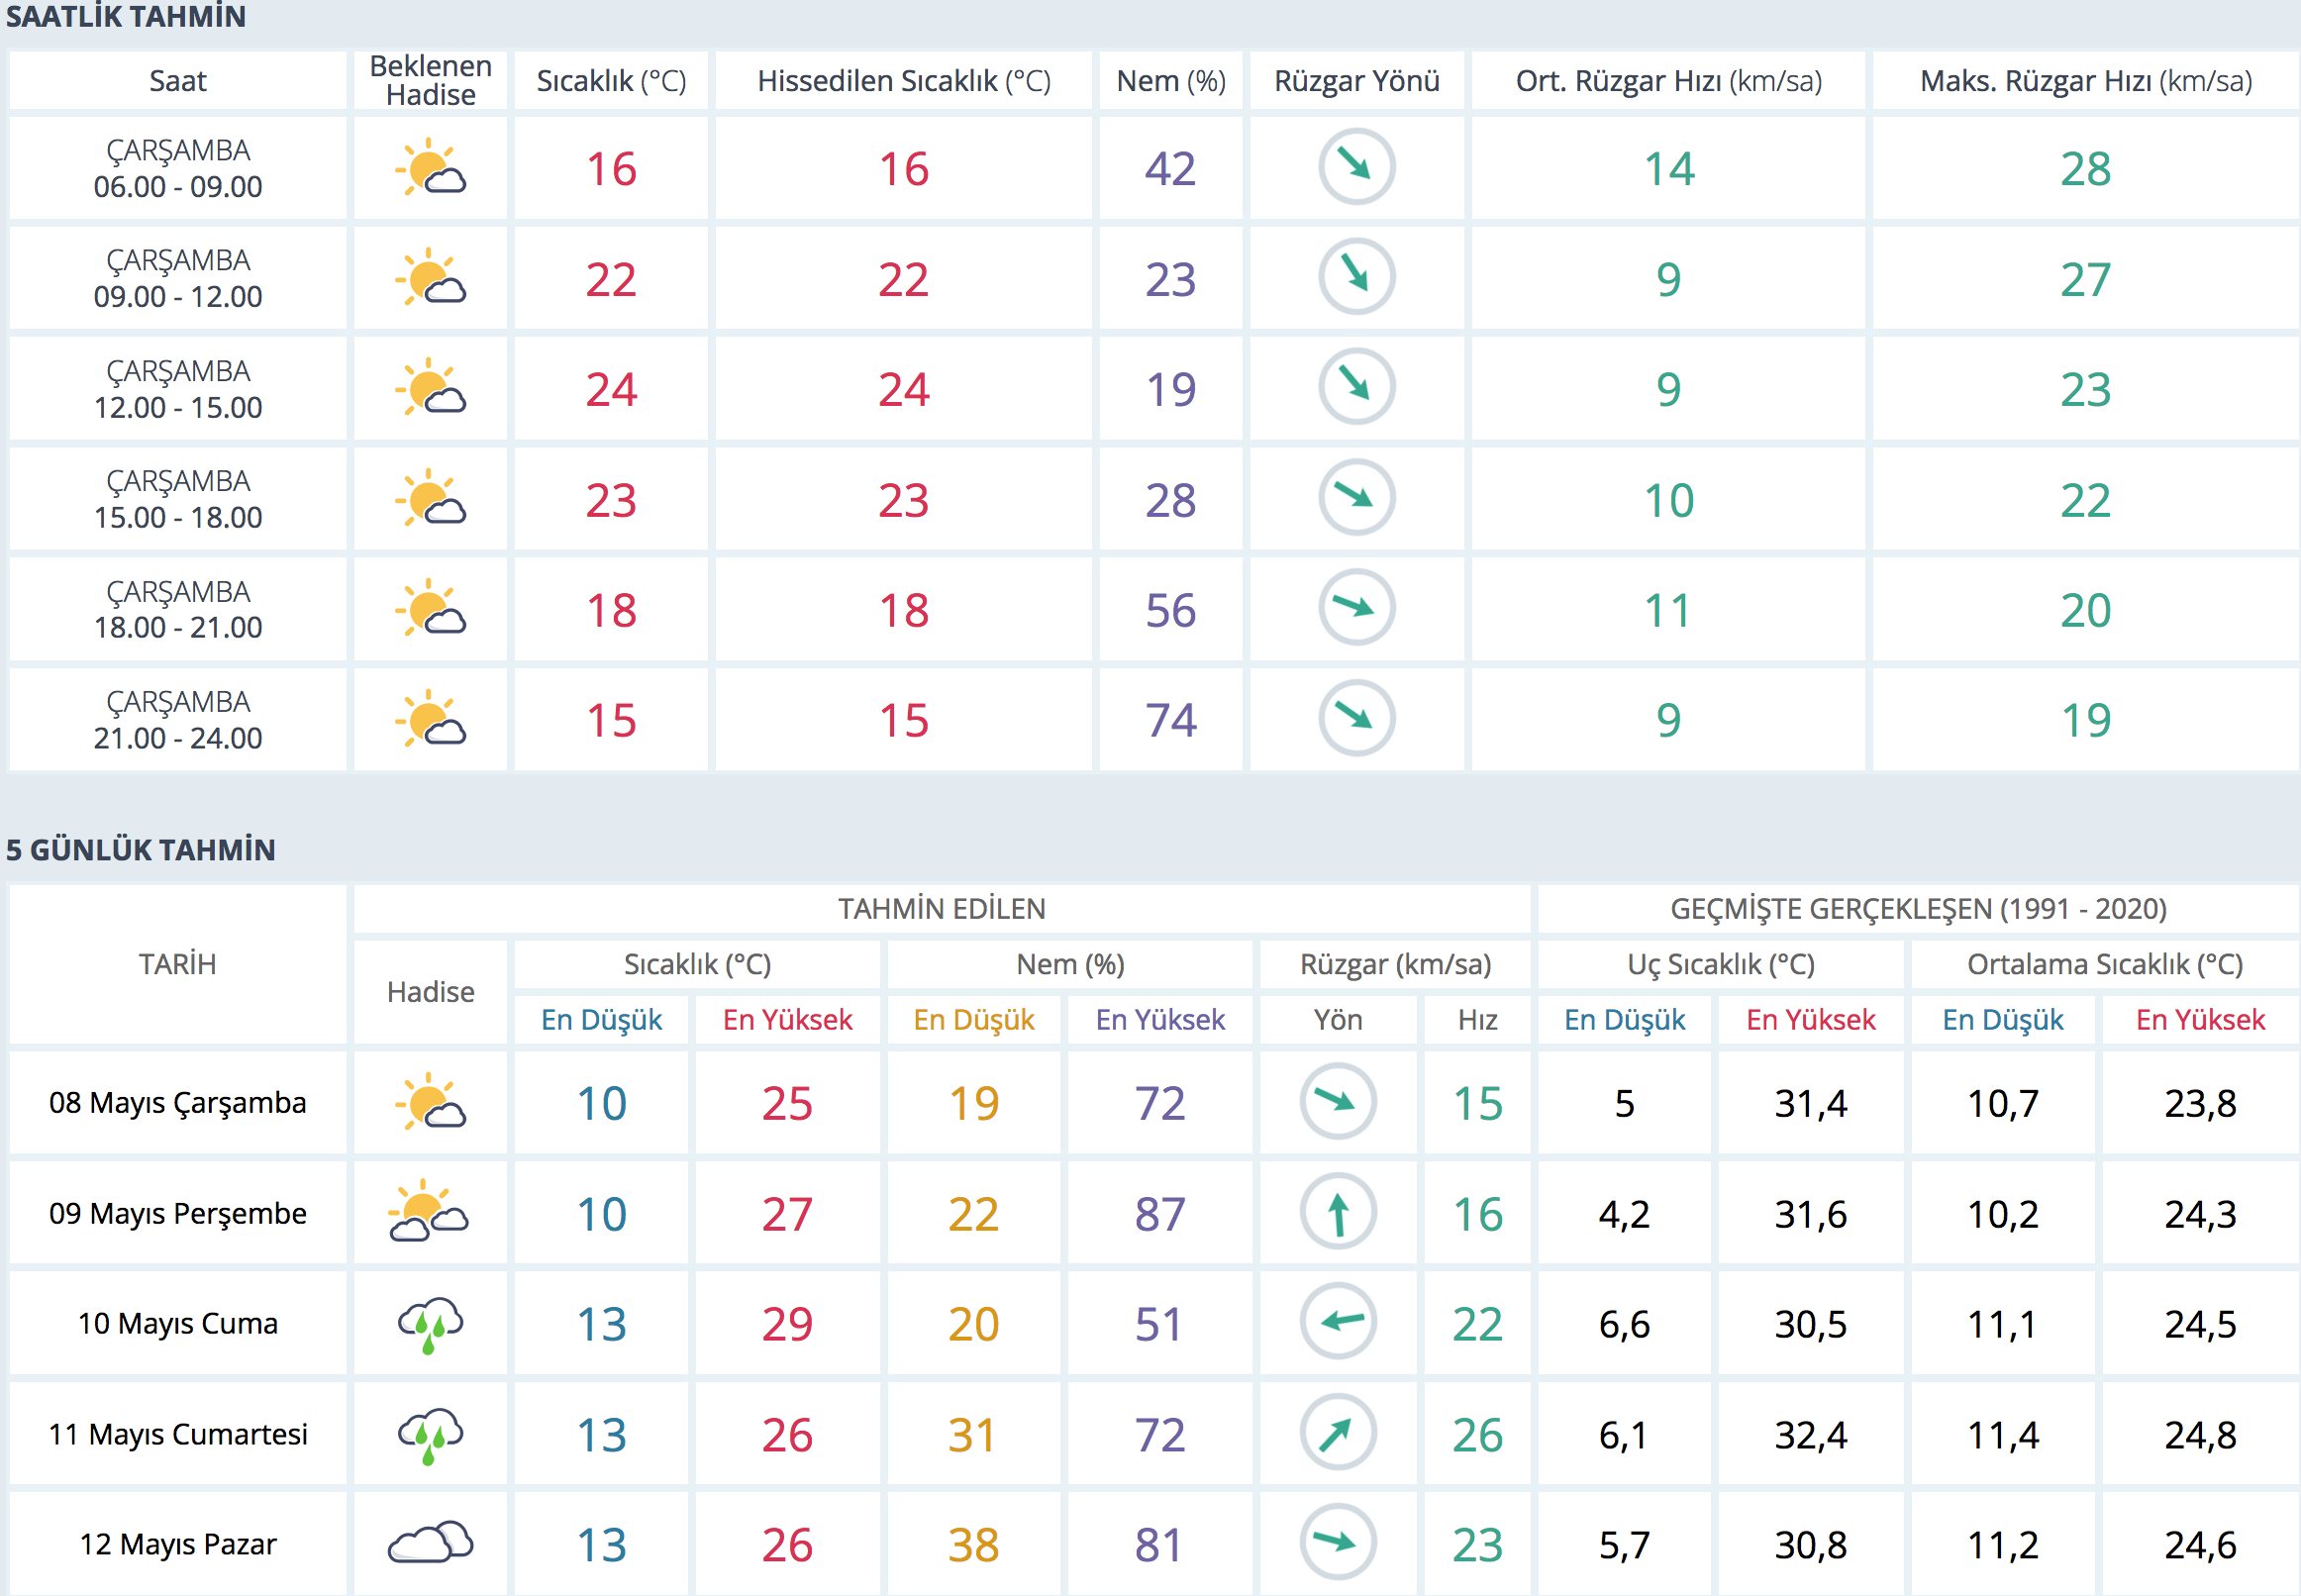Click the Maks. Rüzgar Hızı column header
Screen dimensions: 2301x1596
click(2085, 81)
